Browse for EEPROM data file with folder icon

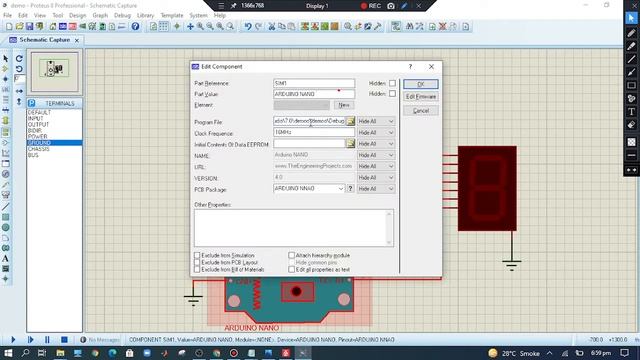[350, 144]
